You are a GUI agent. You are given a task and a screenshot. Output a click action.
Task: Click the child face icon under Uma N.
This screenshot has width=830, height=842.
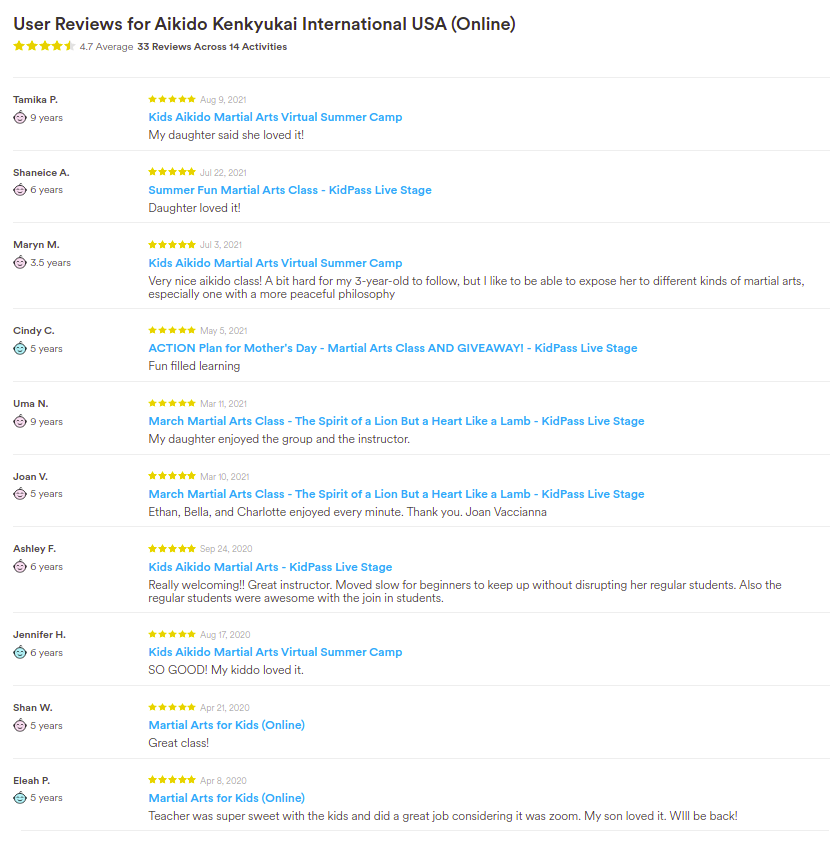[20, 422]
